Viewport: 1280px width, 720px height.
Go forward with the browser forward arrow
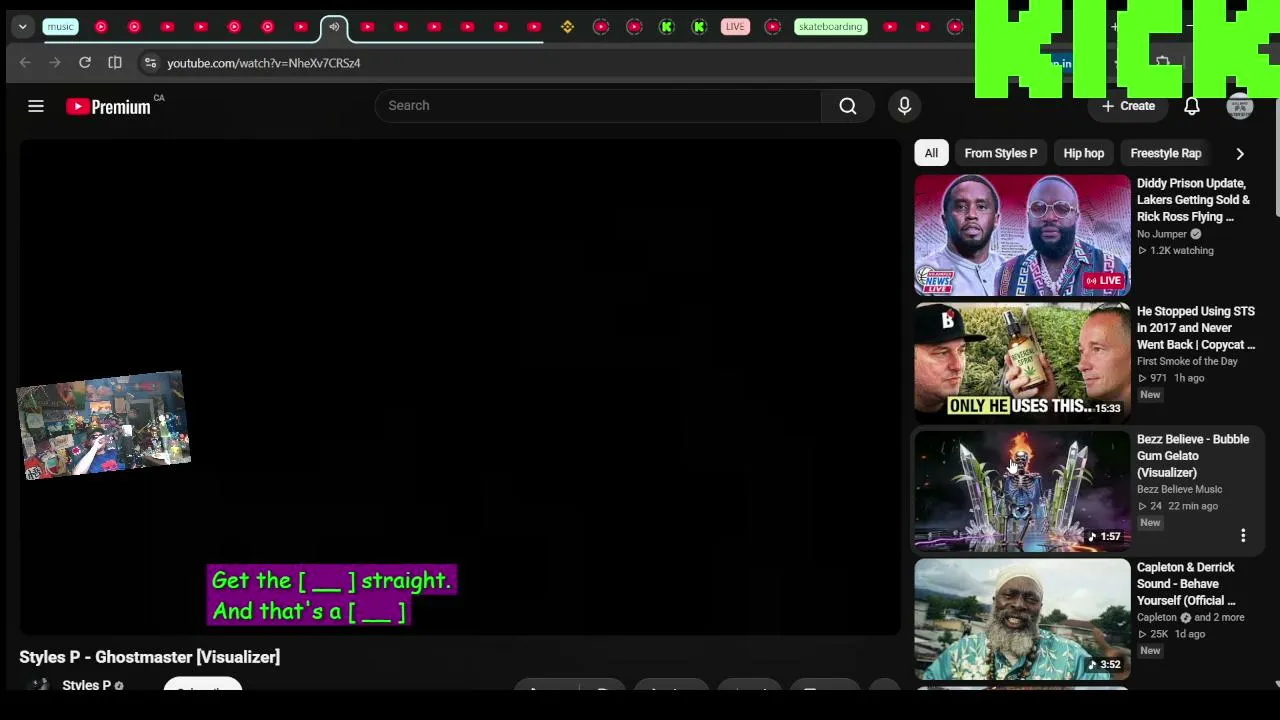pyautogui.click(x=55, y=63)
